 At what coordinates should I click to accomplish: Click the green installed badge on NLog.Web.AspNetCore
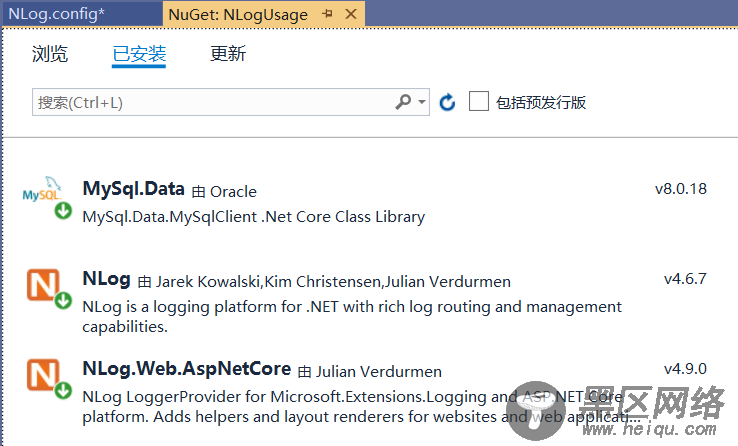(63, 390)
